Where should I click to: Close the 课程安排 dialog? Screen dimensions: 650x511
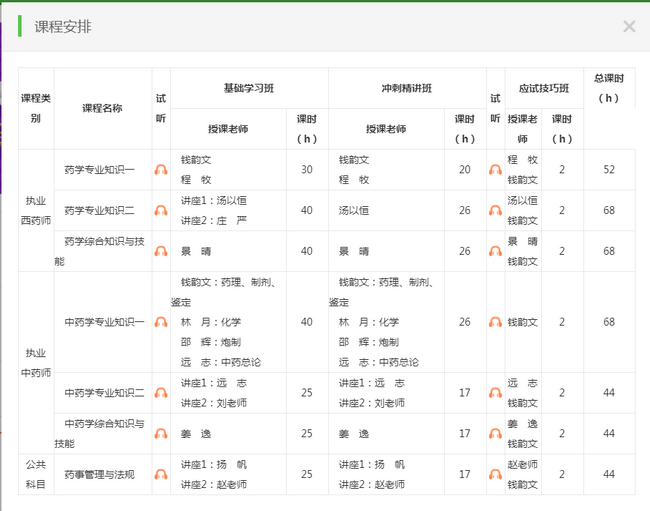(629, 26)
